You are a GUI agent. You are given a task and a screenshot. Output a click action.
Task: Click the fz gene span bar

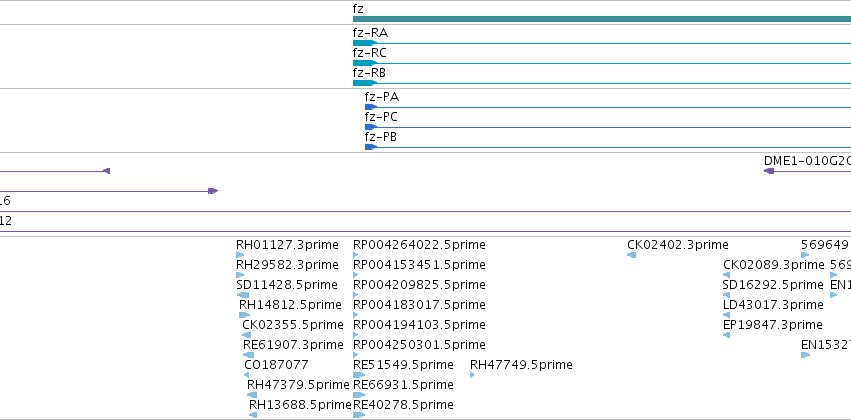[602, 19]
